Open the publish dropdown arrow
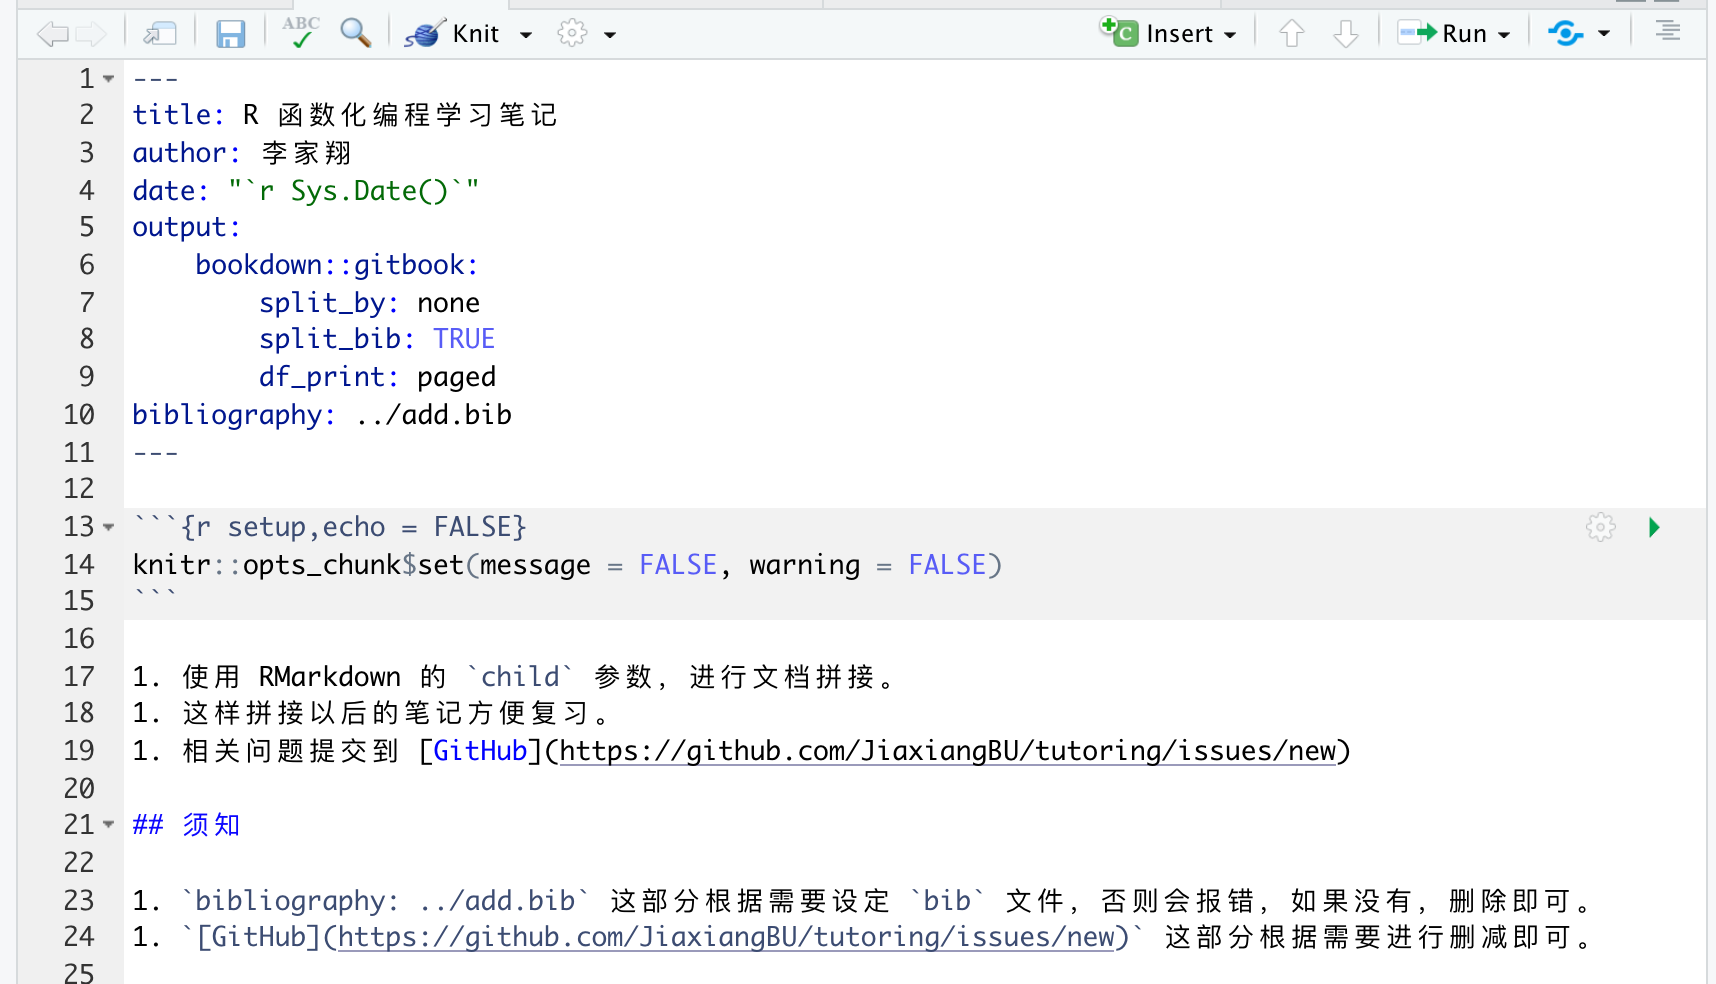1716x984 pixels. click(x=1604, y=34)
